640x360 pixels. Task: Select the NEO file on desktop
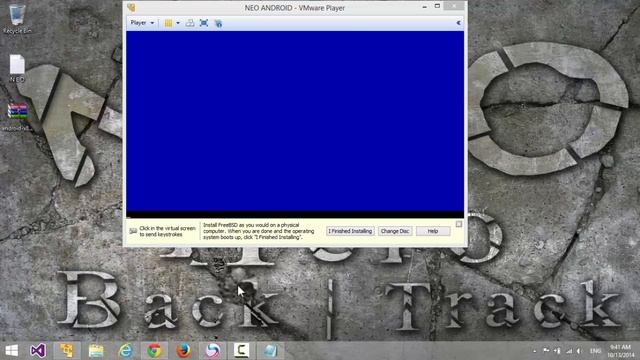click(x=17, y=68)
